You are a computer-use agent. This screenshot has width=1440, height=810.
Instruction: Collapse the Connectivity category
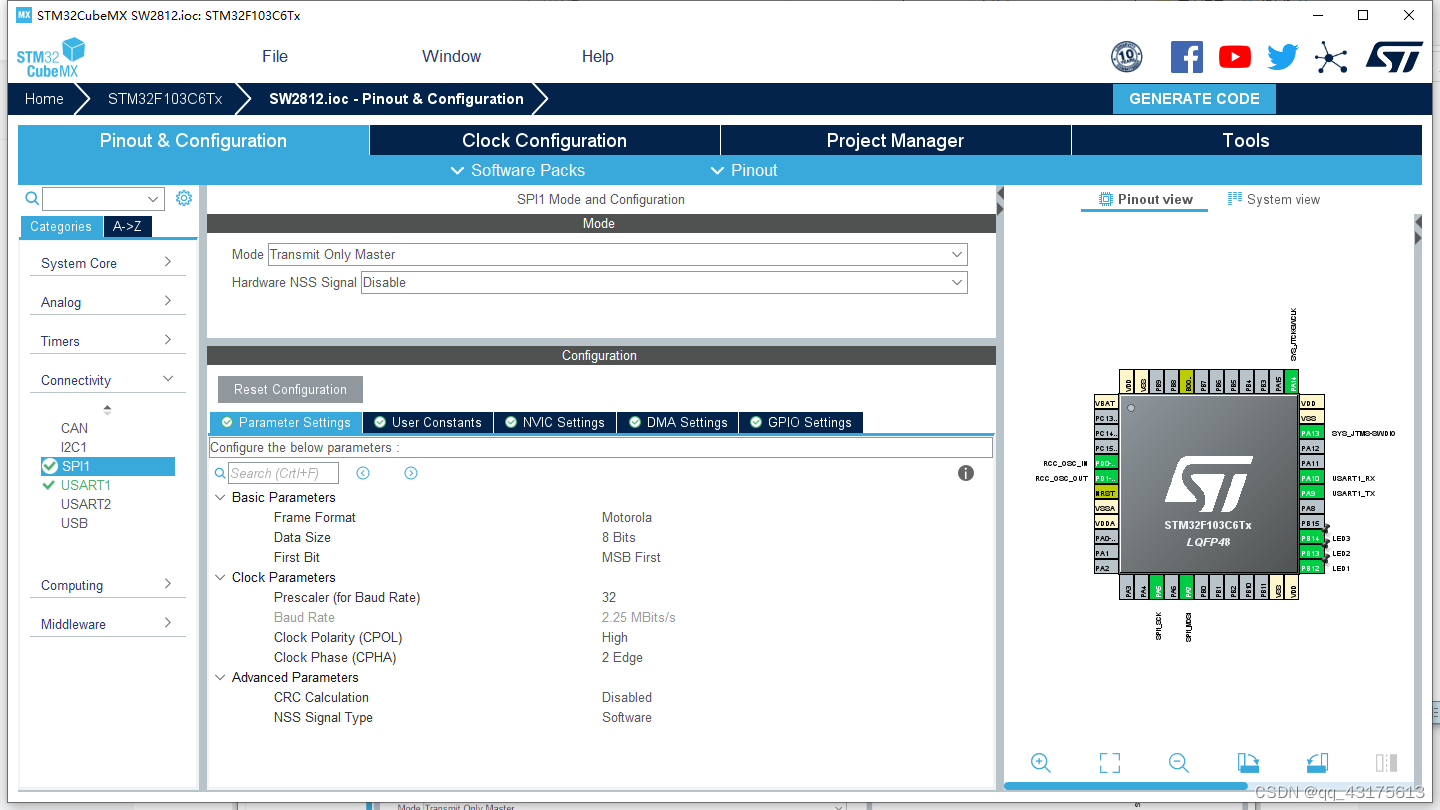pos(107,380)
